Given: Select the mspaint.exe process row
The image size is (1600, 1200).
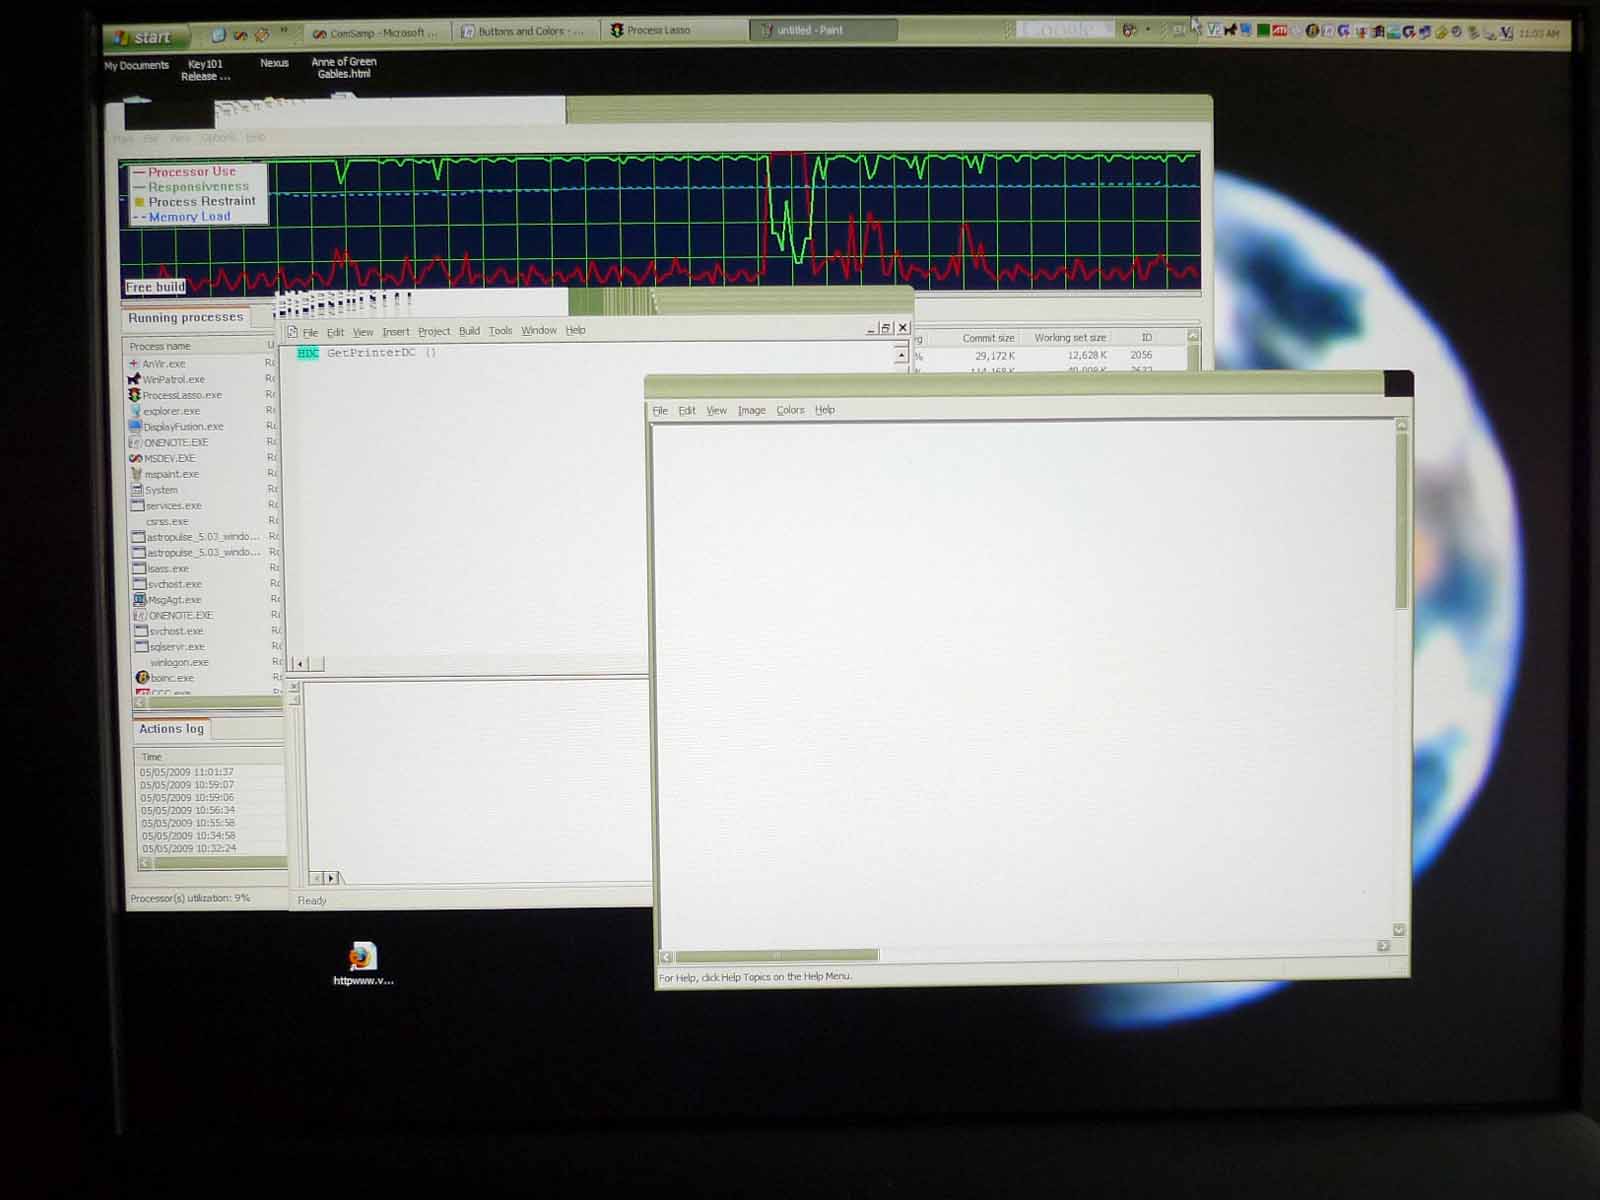Looking at the screenshot, I should (171, 474).
